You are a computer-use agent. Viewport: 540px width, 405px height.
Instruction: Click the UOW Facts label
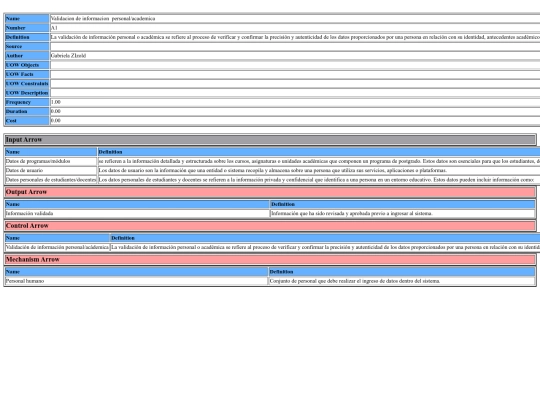tap(27, 74)
